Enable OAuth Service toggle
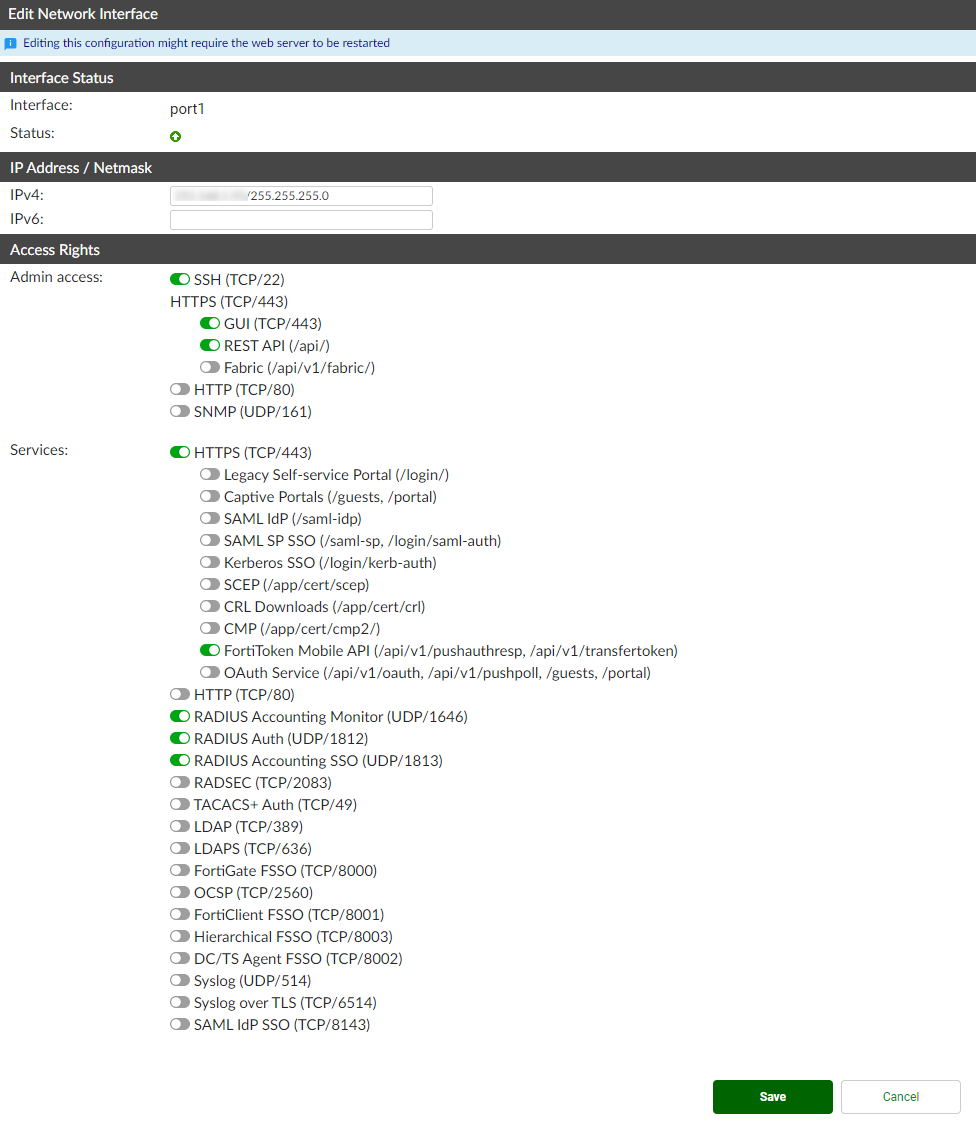Image resolution: width=976 pixels, height=1125 pixels. click(210, 672)
